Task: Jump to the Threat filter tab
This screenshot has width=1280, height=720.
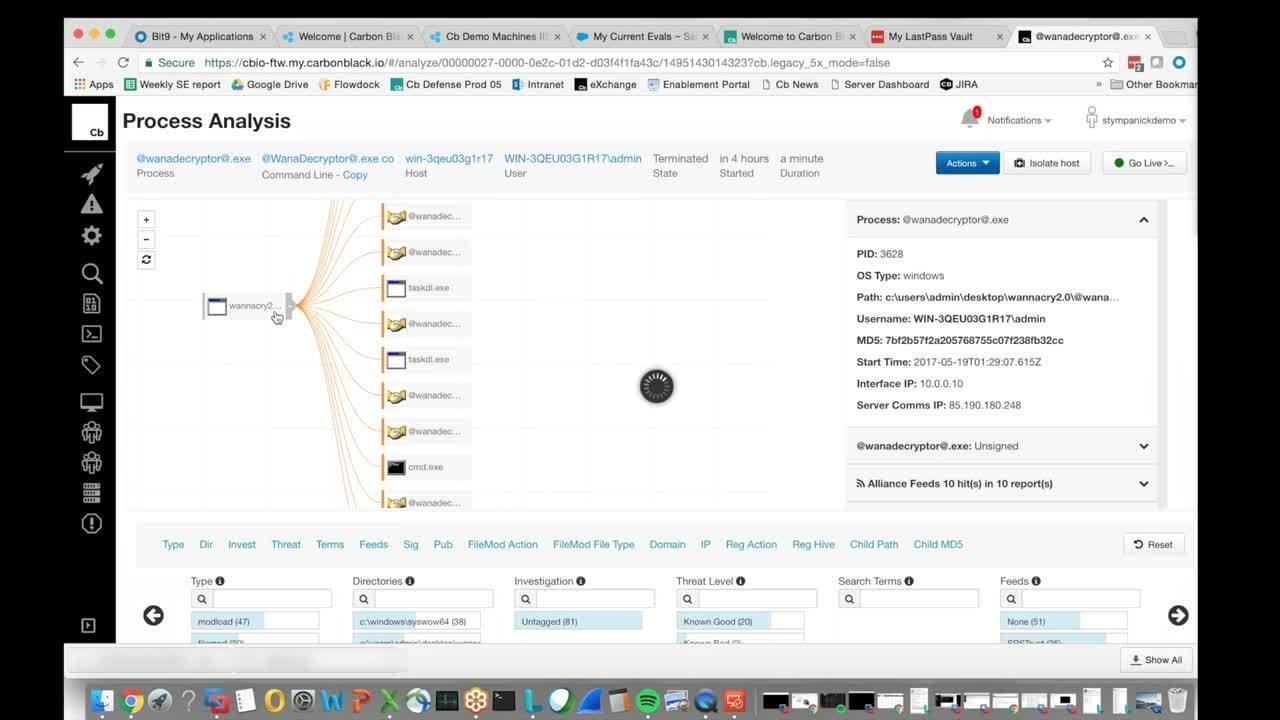Action: click(285, 544)
